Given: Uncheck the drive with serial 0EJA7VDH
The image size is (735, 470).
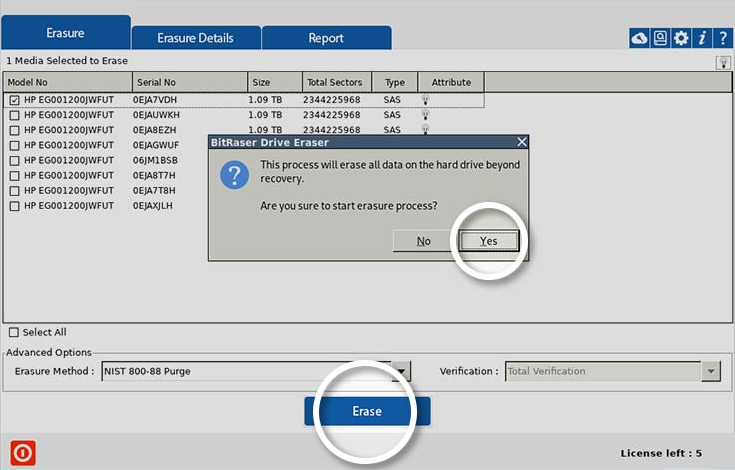Looking at the screenshot, I should [15, 100].
